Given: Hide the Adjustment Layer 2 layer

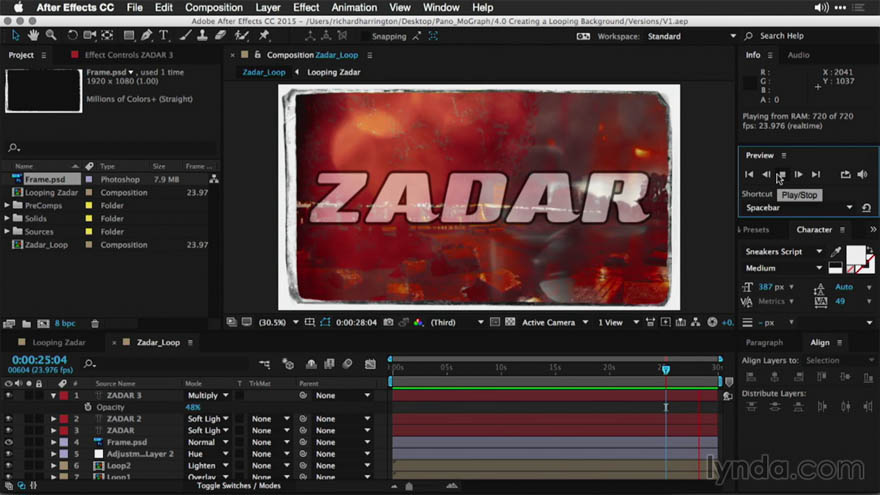Looking at the screenshot, I should [8, 454].
